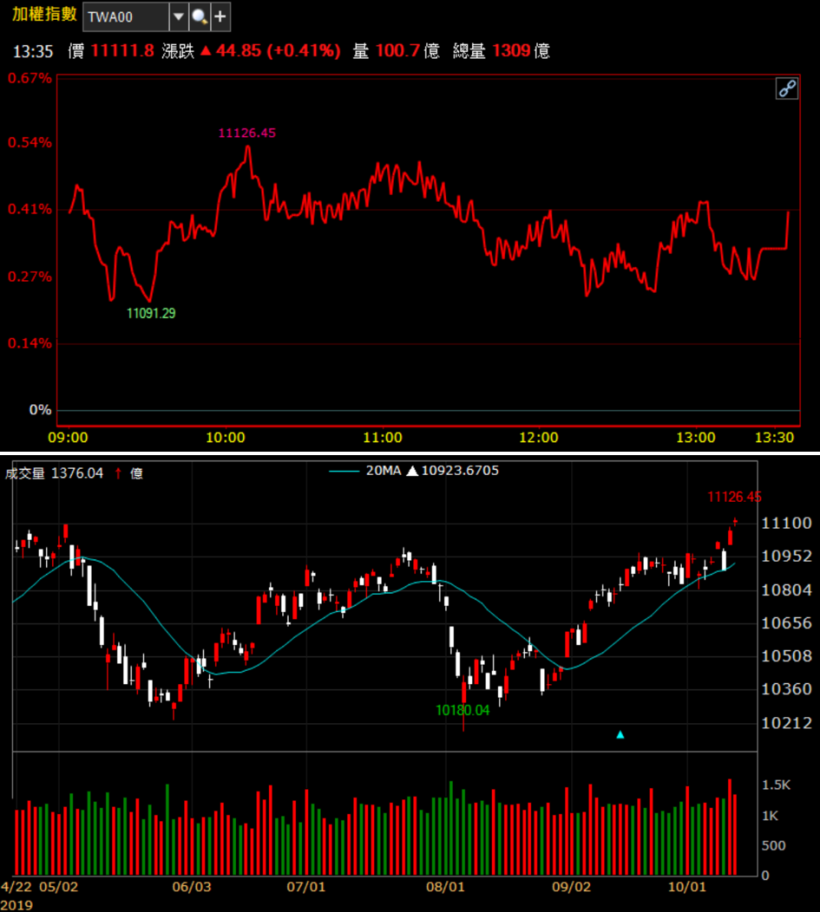
Task: Click the 0.14% axis label
Action: click(x=30, y=344)
